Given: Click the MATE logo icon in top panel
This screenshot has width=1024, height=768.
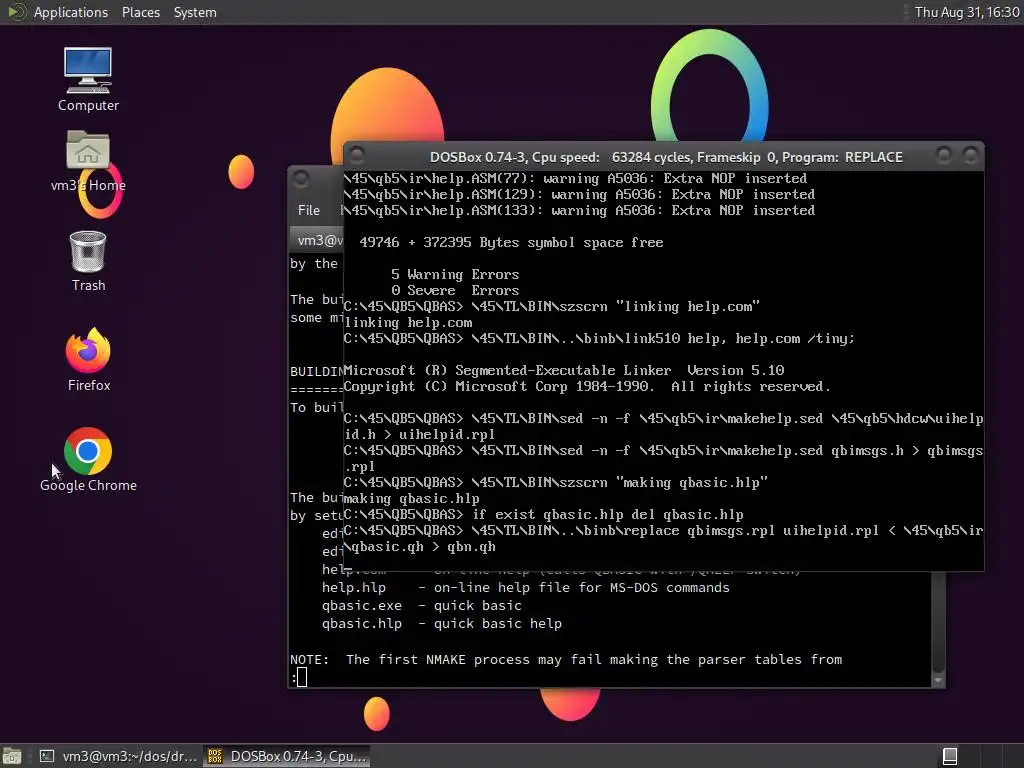Looking at the screenshot, I should (16, 12).
